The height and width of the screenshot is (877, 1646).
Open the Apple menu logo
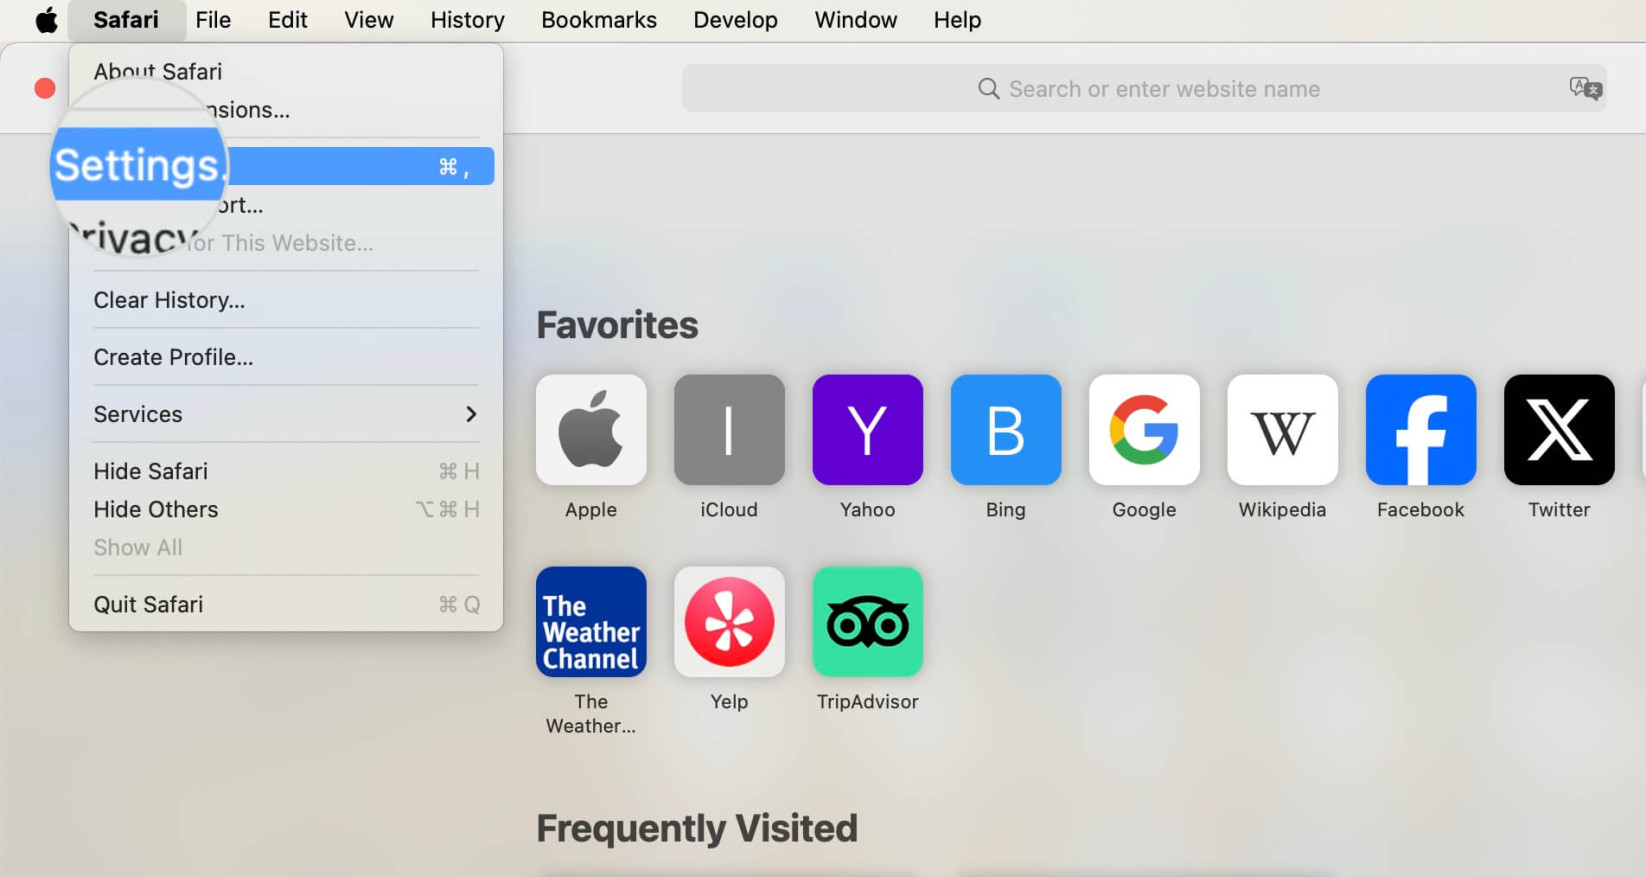[x=47, y=20]
